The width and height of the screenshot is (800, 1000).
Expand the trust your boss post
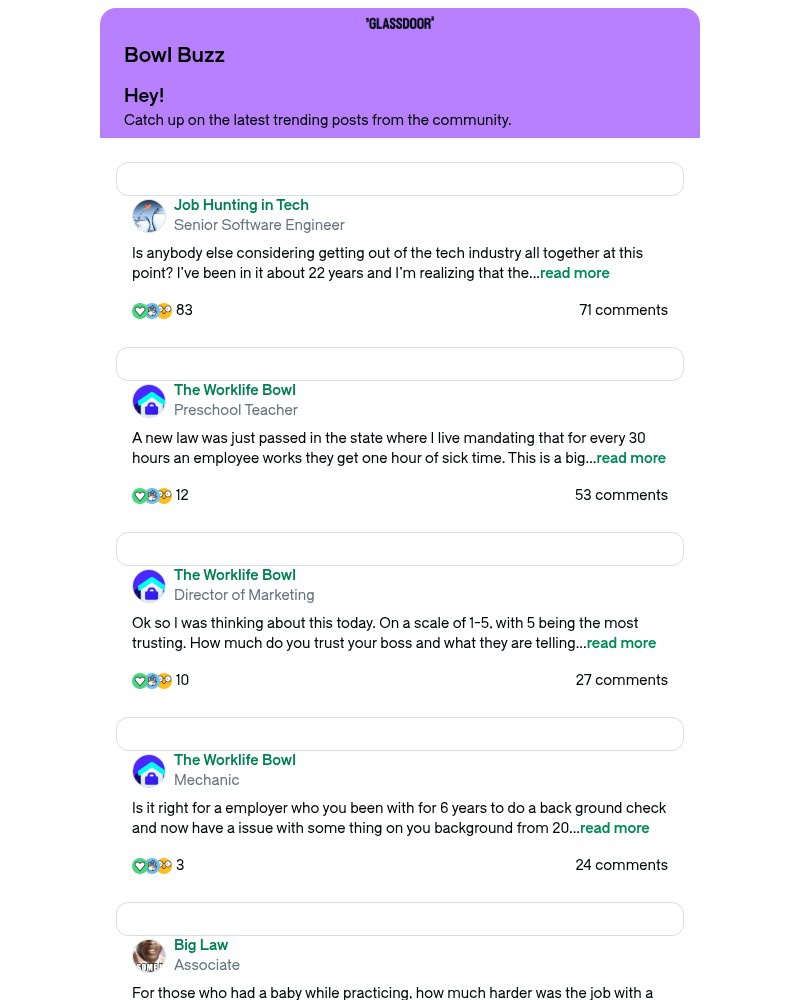621,643
